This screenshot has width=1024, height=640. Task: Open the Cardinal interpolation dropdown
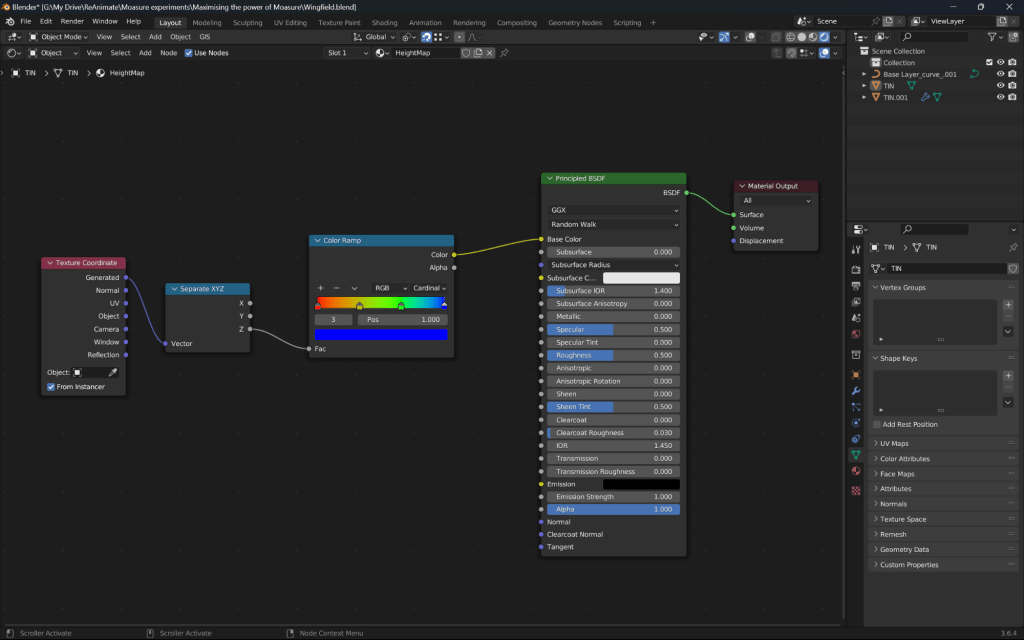429,288
